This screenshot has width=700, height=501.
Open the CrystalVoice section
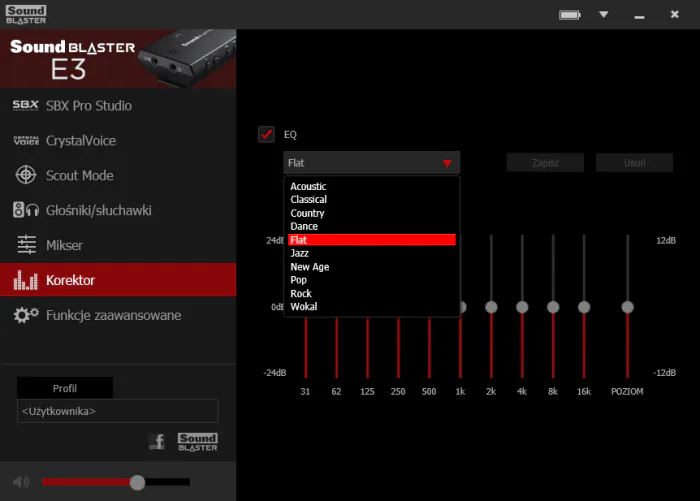tap(118, 141)
